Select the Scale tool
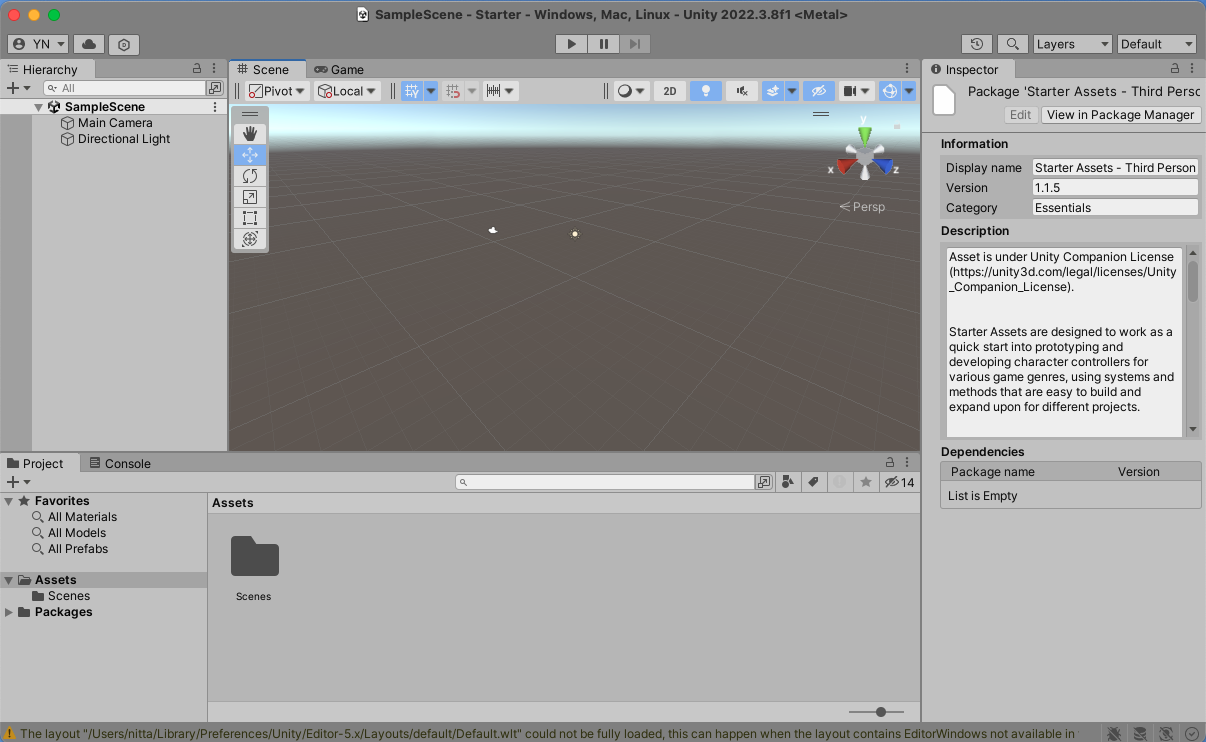This screenshot has height=742, width=1206. click(x=250, y=197)
